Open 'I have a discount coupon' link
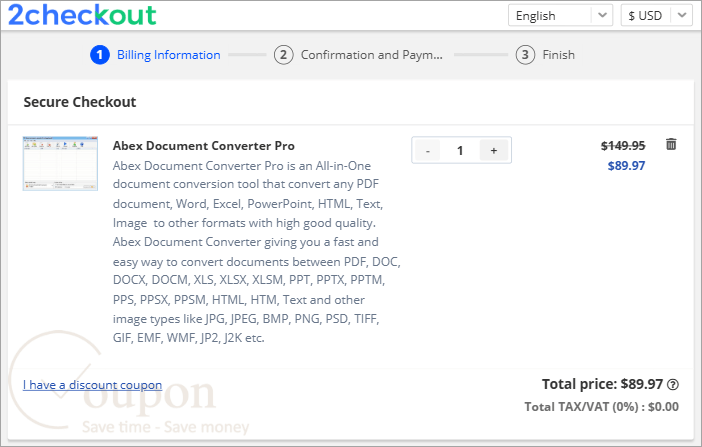702x447 pixels. pyautogui.click(x=92, y=385)
